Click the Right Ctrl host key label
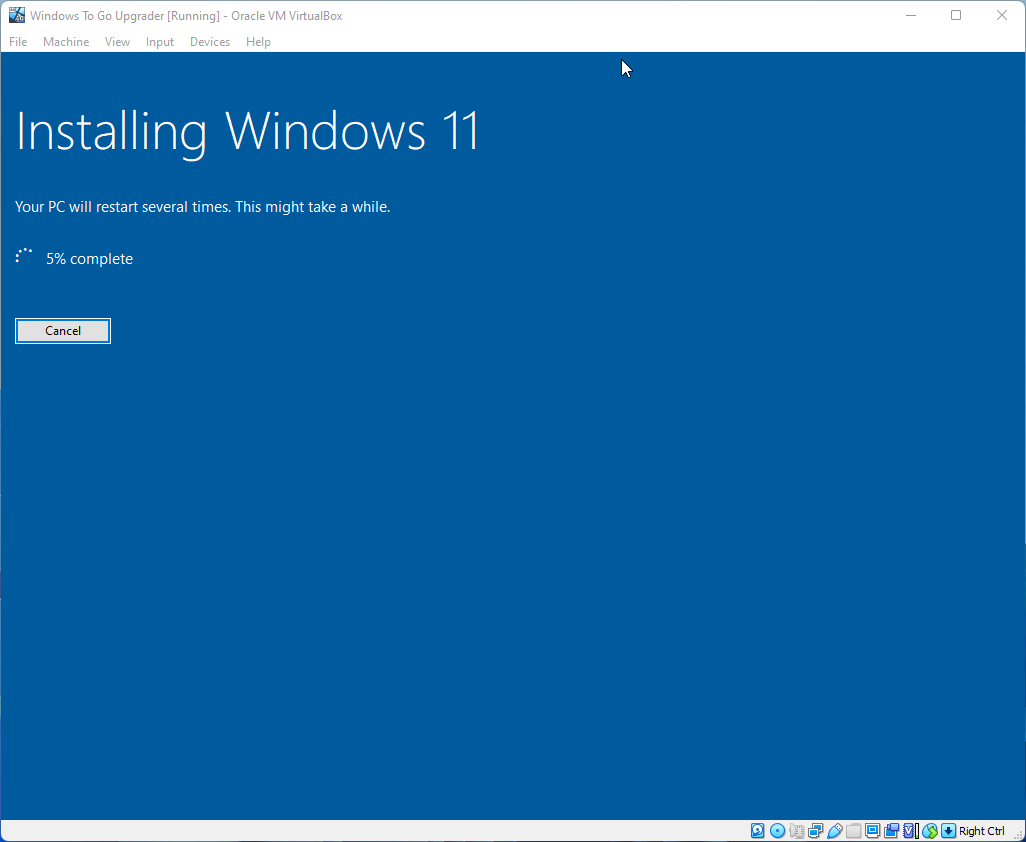The image size is (1026, 842). point(982,831)
